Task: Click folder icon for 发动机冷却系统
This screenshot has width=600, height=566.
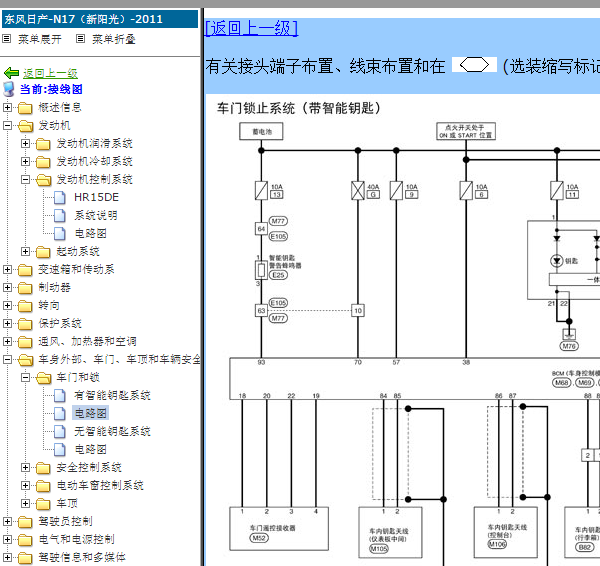Action: (43, 162)
